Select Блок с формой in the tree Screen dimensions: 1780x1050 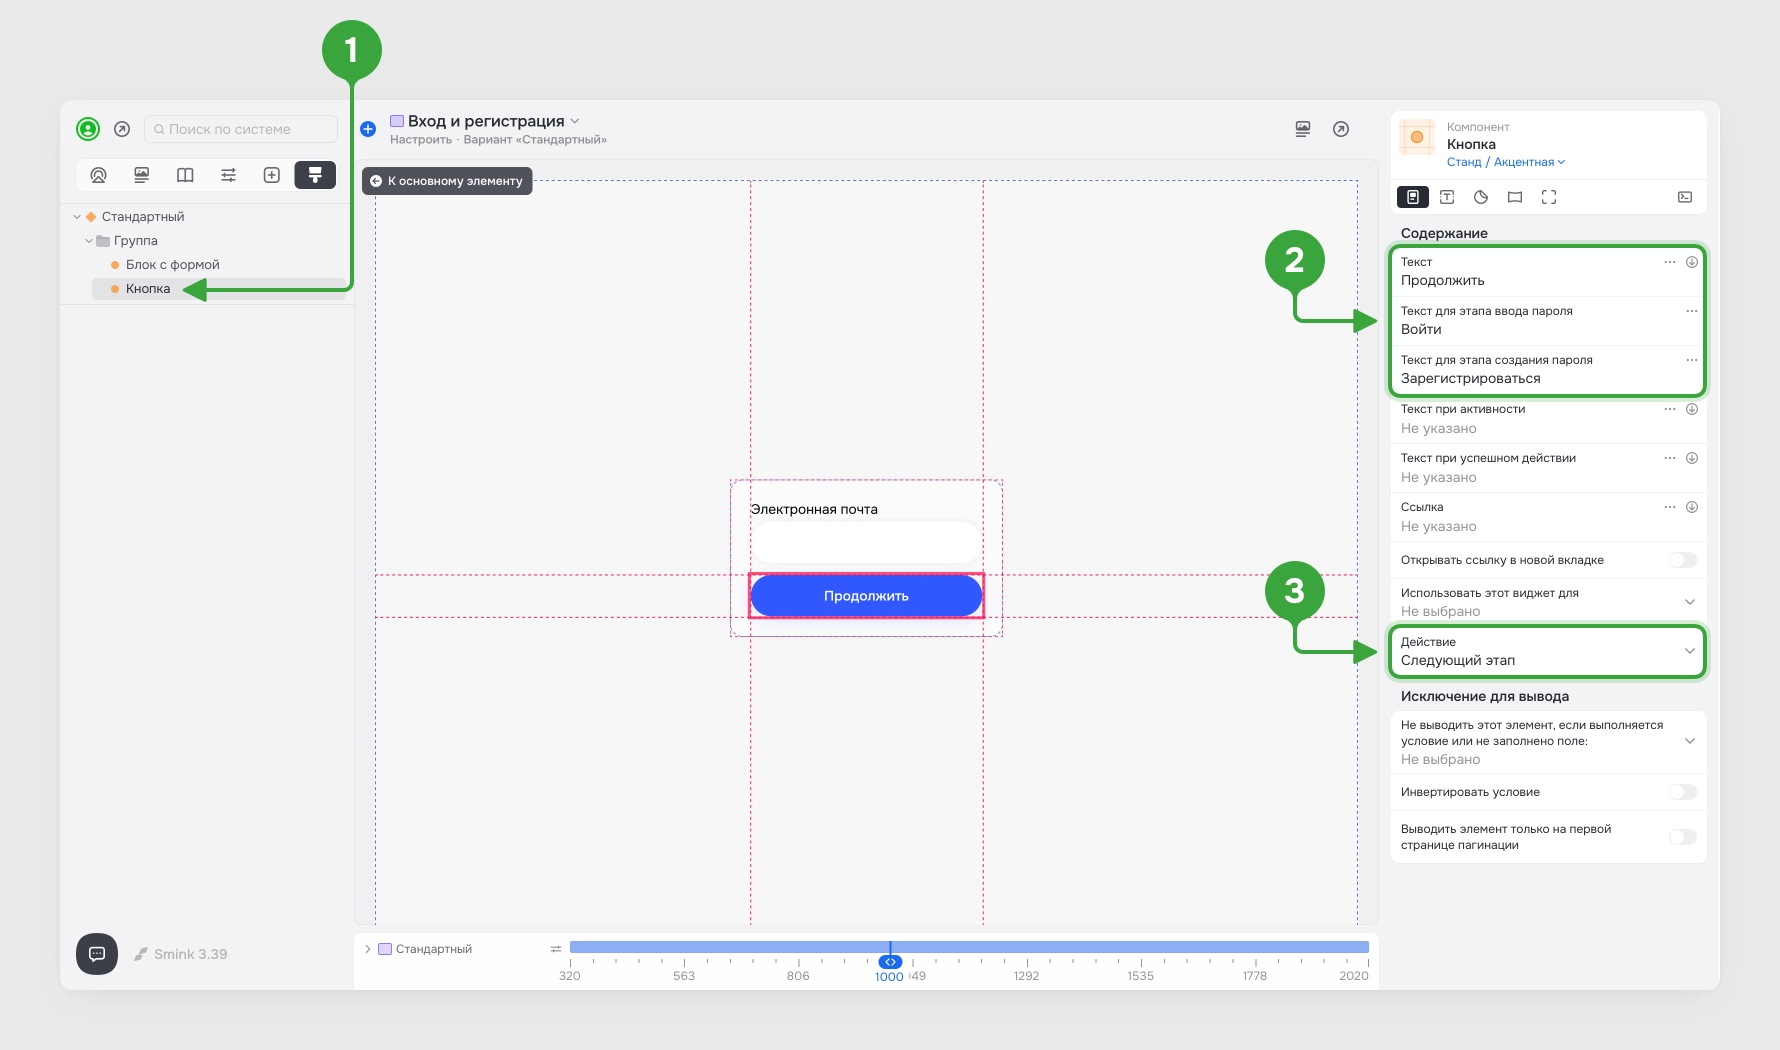tap(172, 265)
